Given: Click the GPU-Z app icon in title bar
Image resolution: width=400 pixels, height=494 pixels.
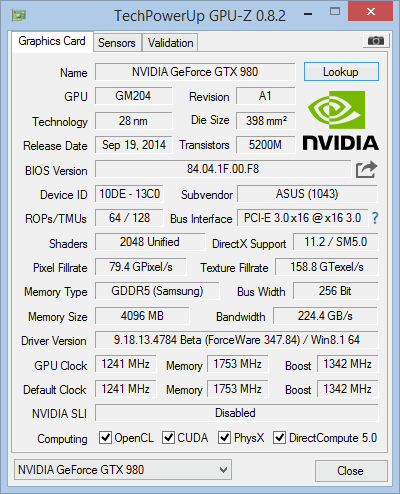Looking at the screenshot, I should pyautogui.click(x=19, y=15).
